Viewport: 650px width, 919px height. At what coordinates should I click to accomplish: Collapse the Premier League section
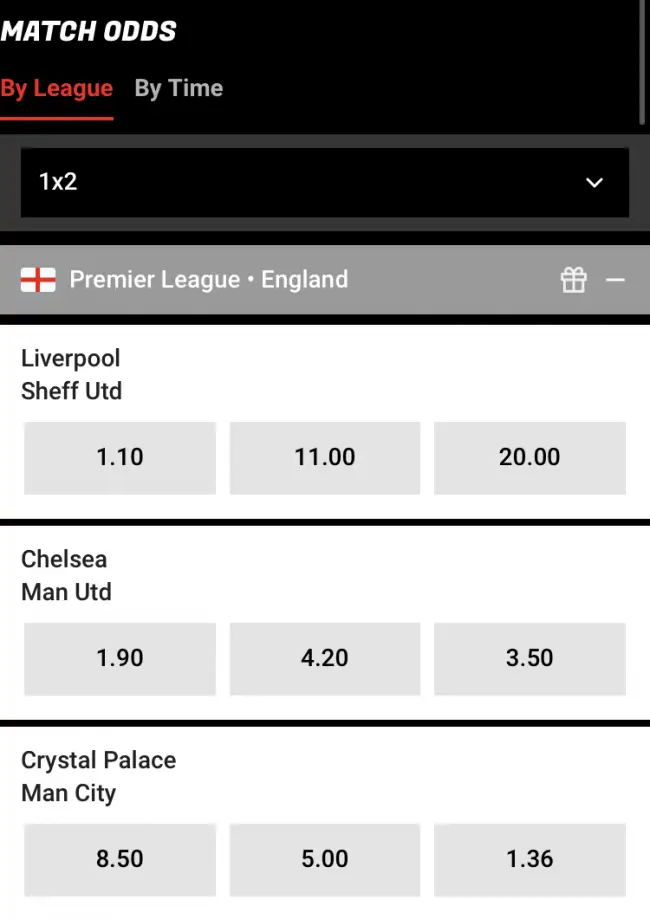coord(615,280)
